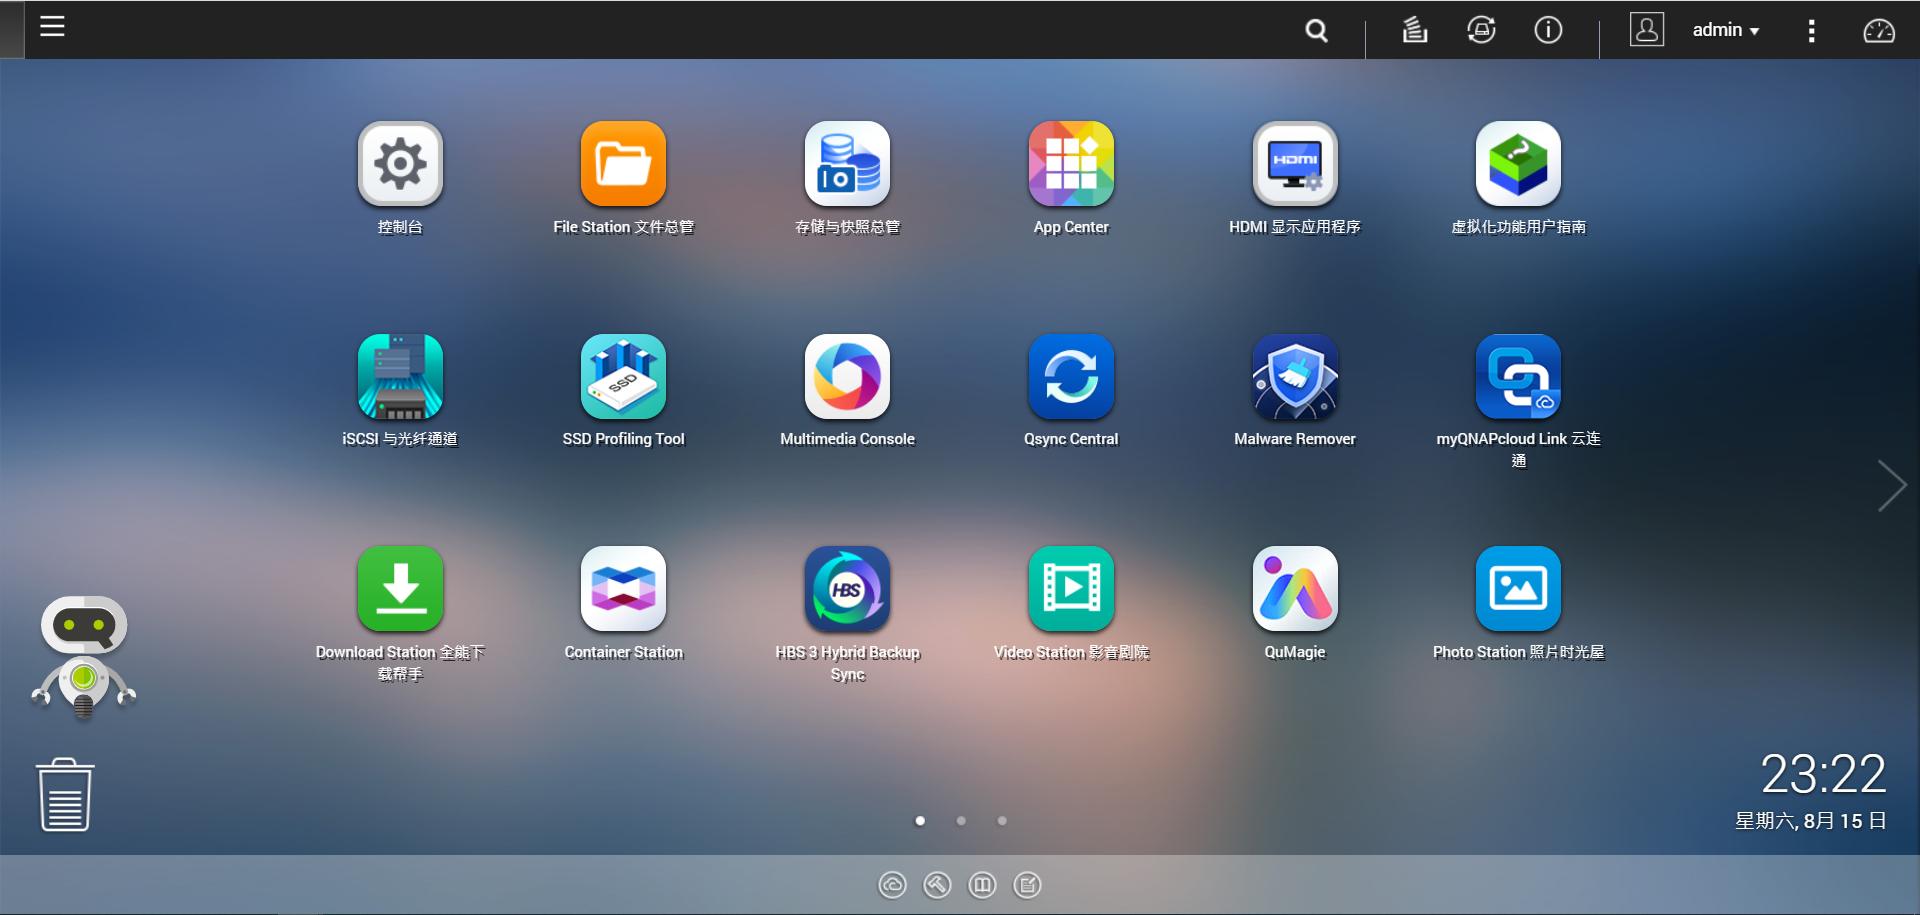
Task: Open iSCSI 与光纤通道 app
Action: [x=400, y=376]
